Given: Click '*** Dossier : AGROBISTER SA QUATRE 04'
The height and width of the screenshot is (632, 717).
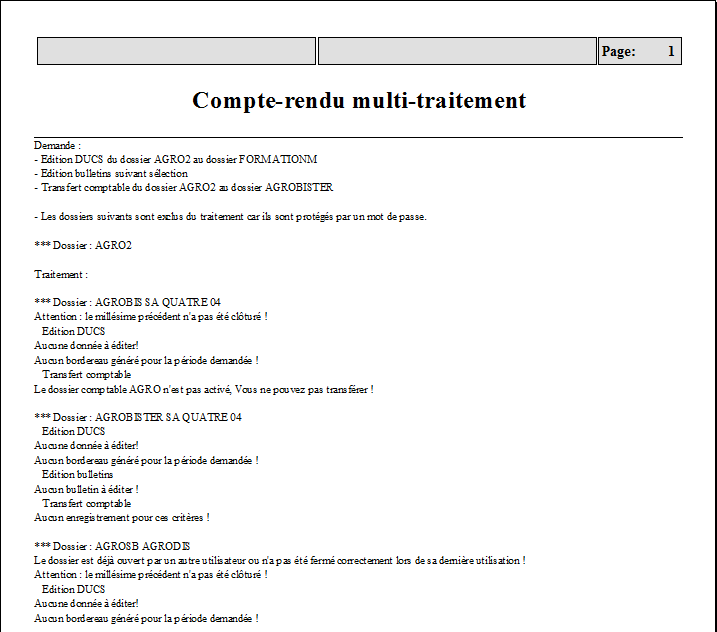Looking at the screenshot, I should [138, 417].
